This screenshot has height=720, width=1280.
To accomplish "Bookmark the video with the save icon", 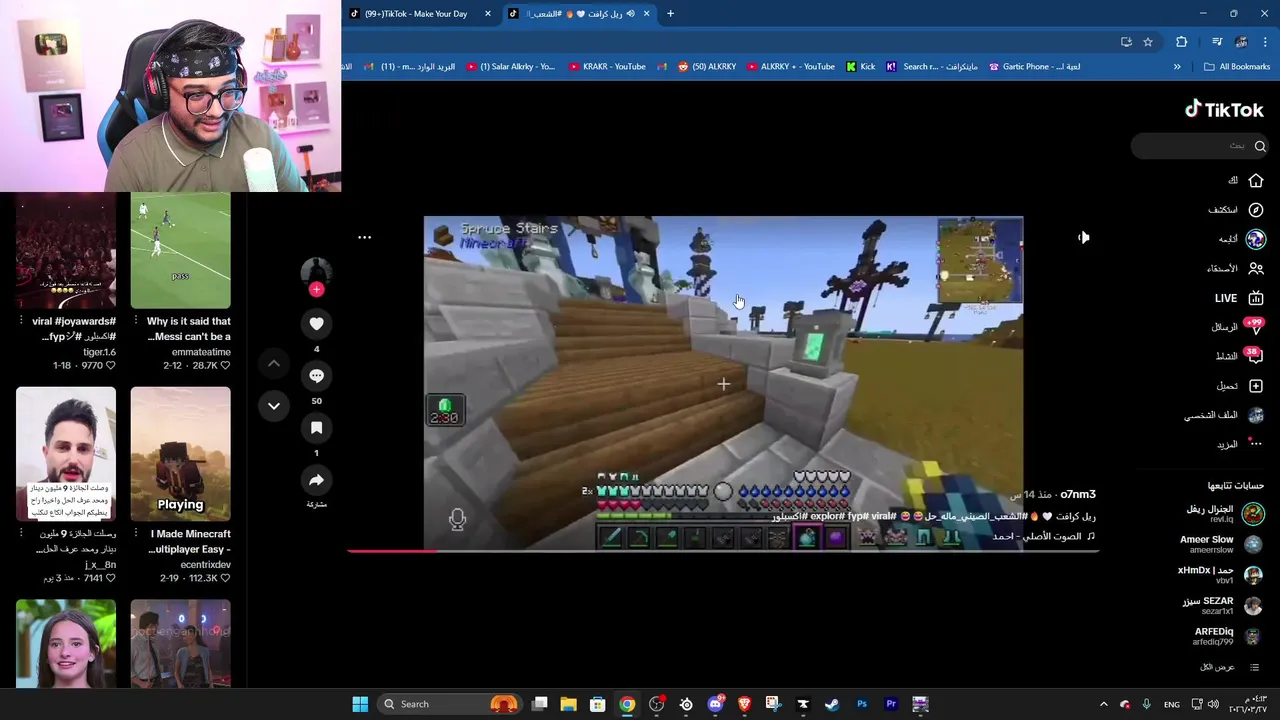I will 316,428.
